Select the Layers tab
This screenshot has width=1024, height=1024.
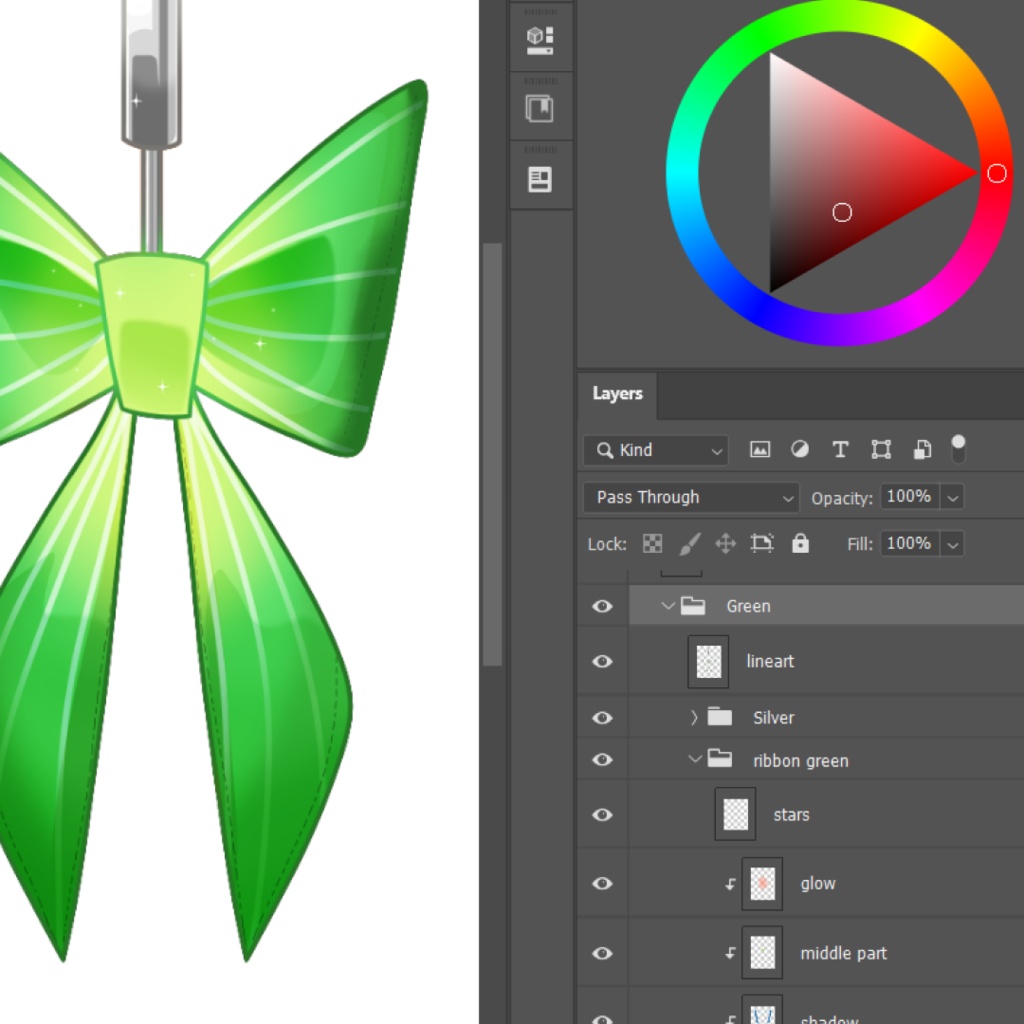617,394
